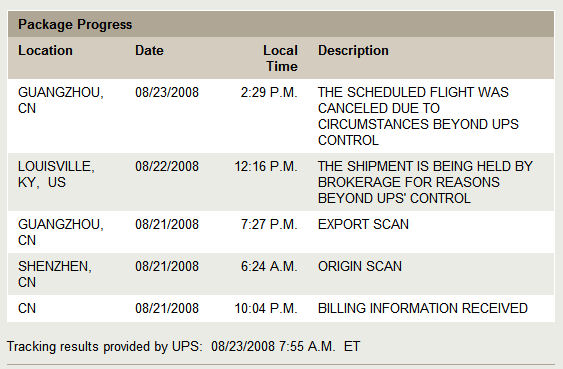
Task: Click the Description column header
Action: [x=353, y=50]
